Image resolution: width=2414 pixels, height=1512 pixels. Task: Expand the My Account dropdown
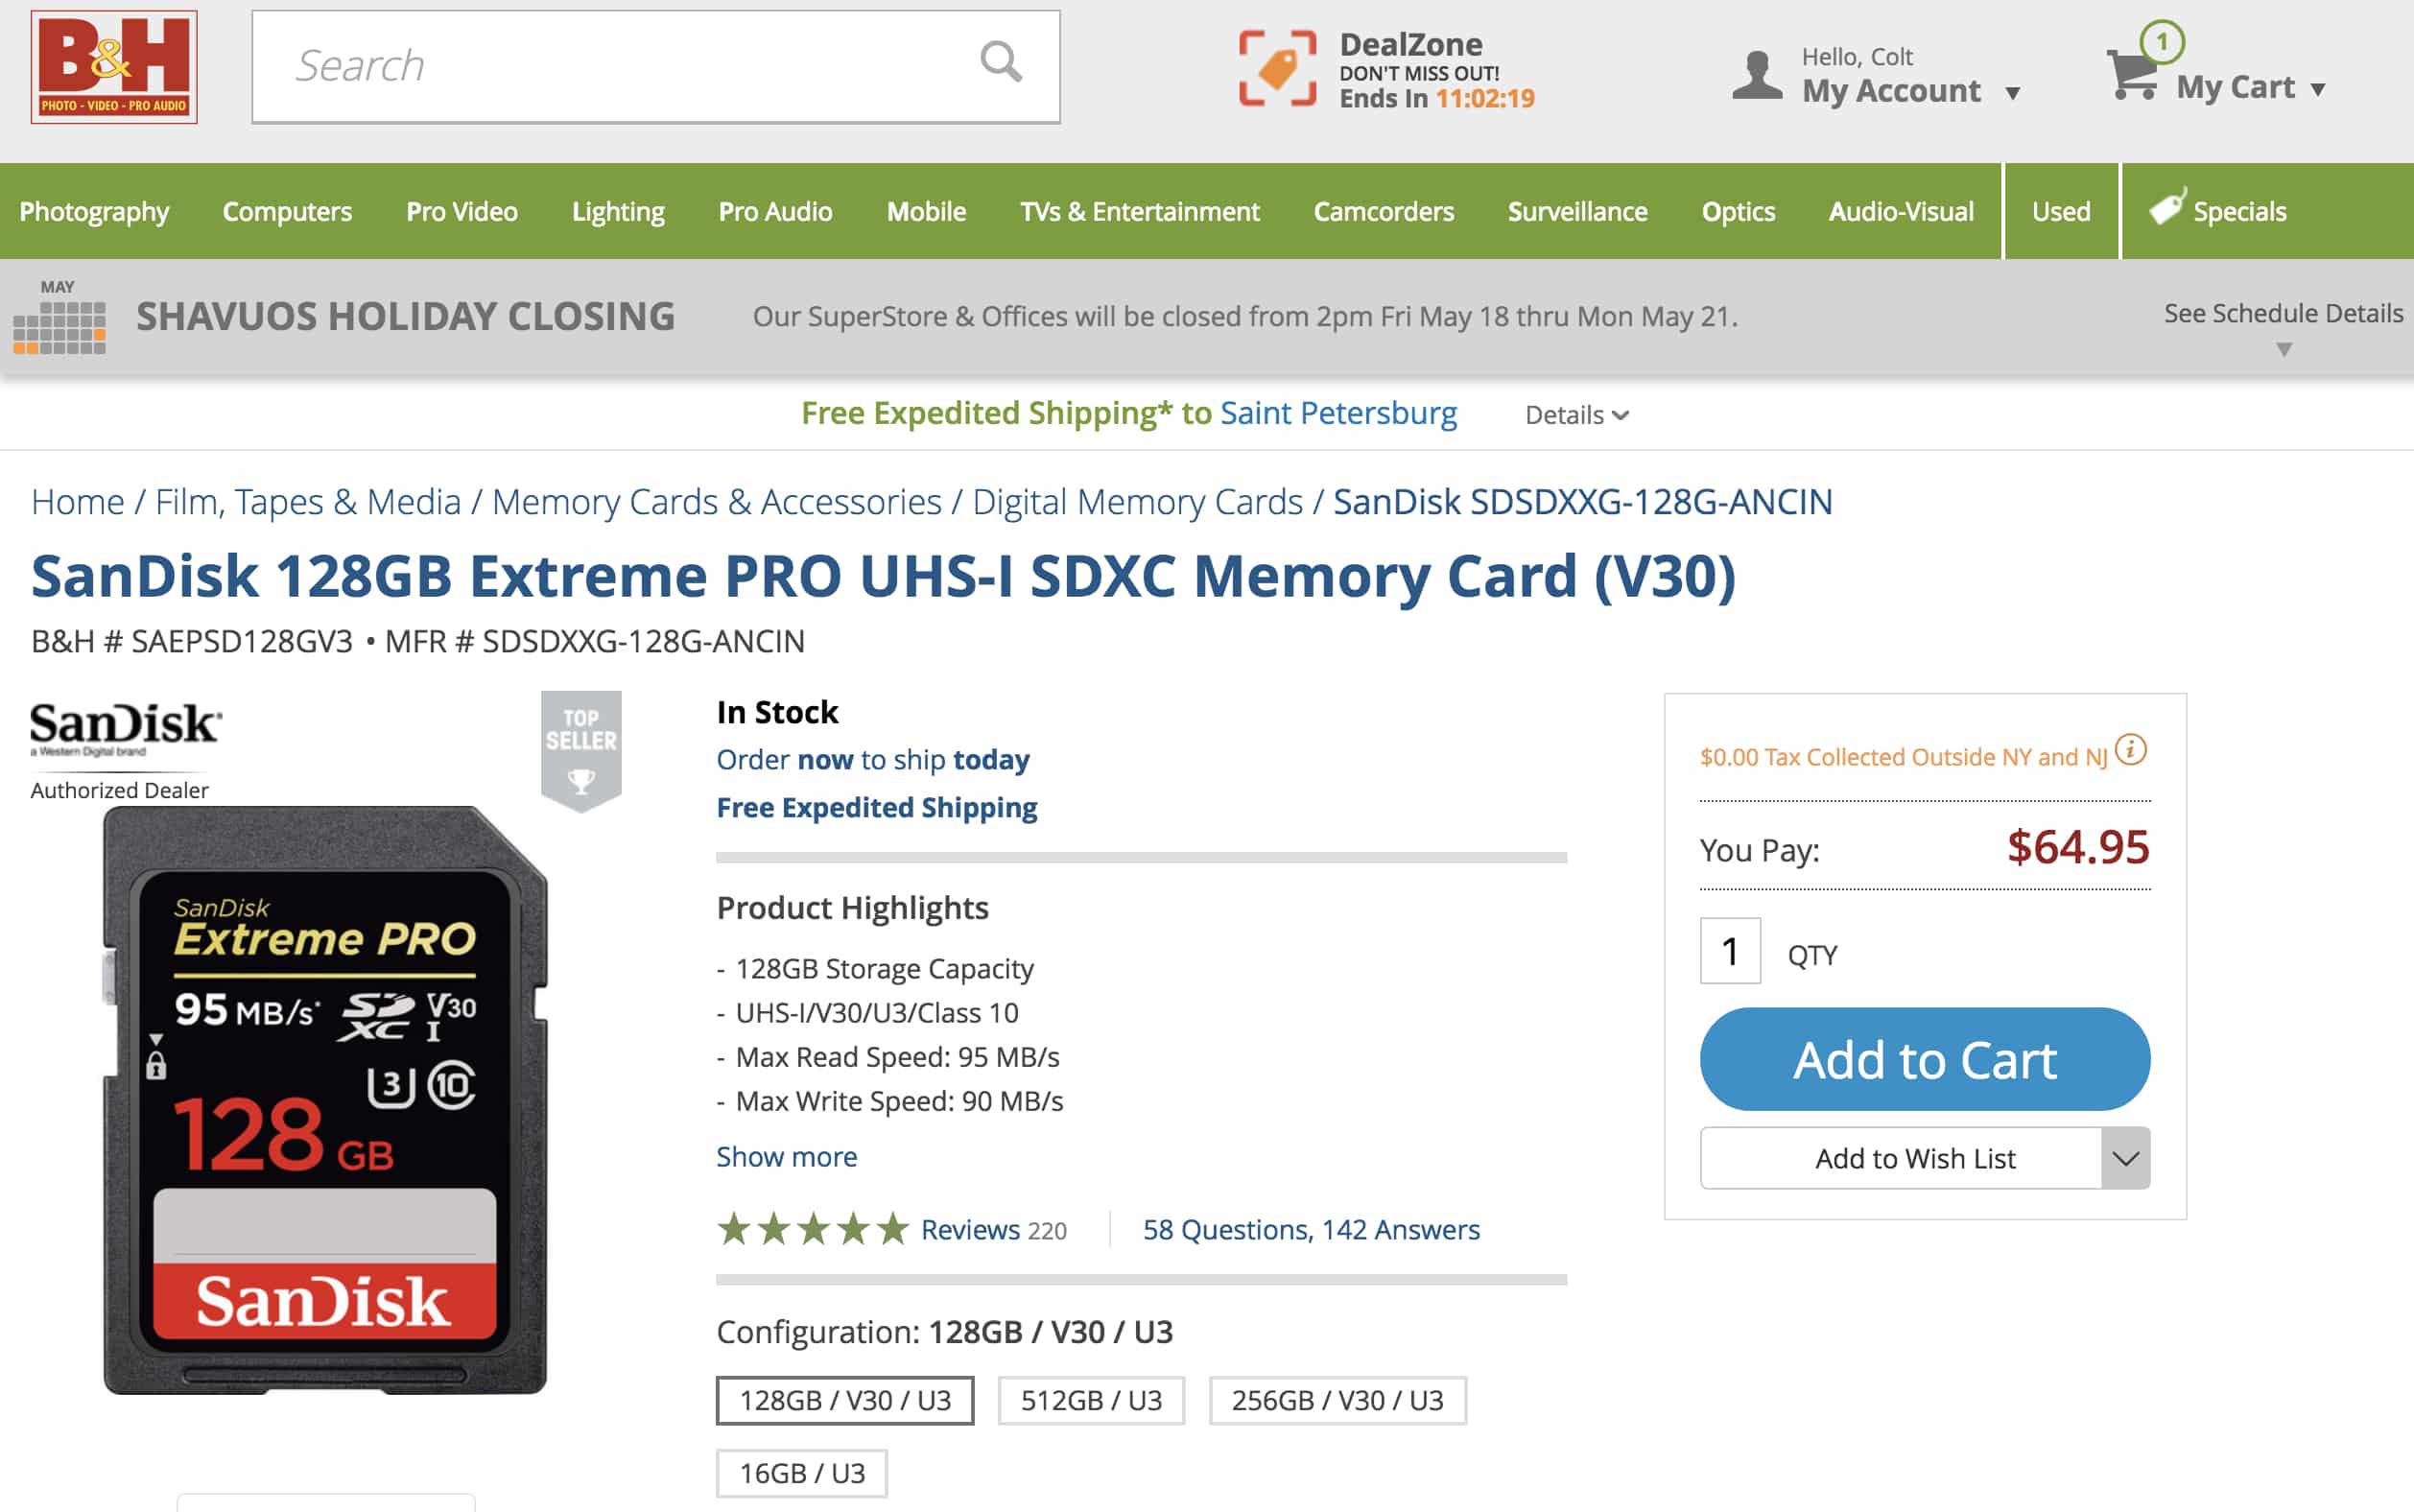click(2013, 91)
